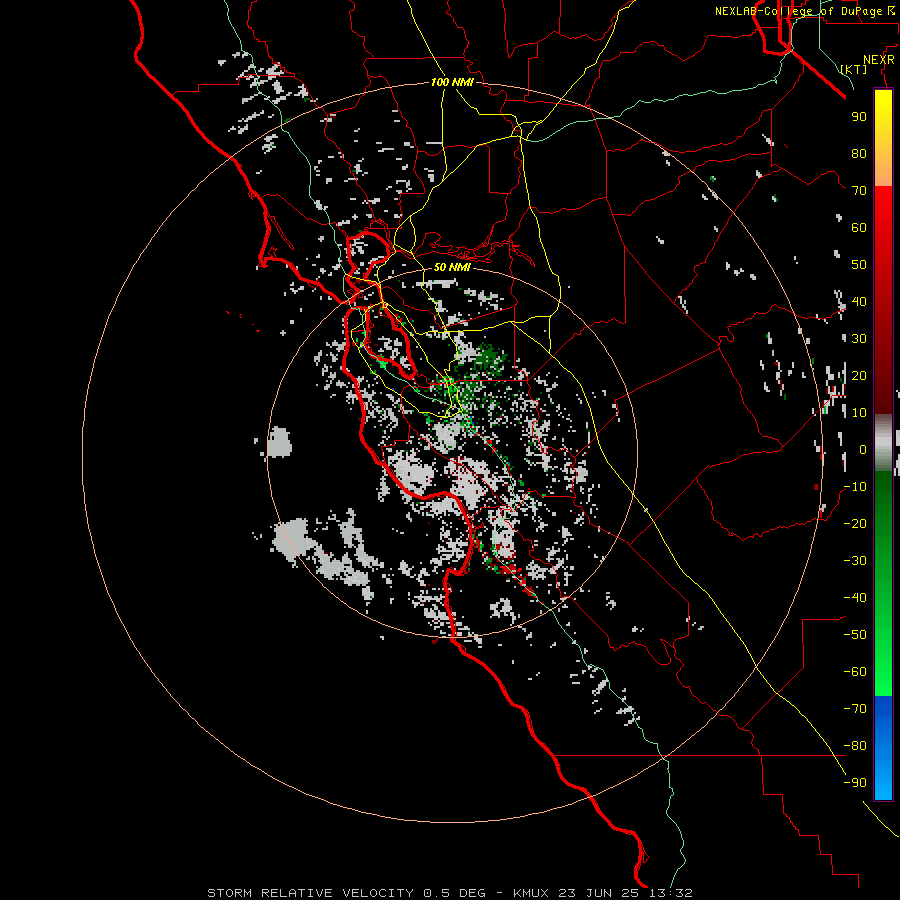
Task: Click the -80 value on the velocity scale
Action: pyautogui.click(x=855, y=746)
